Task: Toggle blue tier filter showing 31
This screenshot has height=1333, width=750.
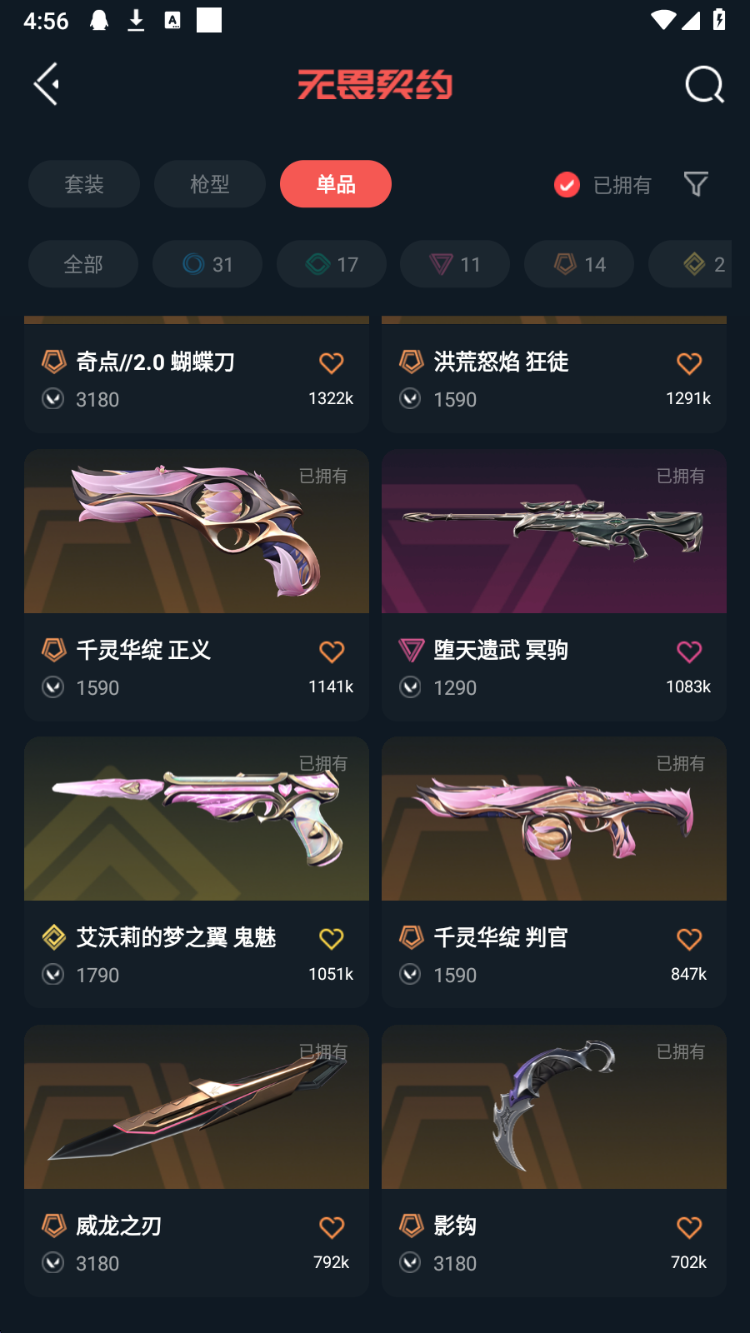Action: pos(207,264)
